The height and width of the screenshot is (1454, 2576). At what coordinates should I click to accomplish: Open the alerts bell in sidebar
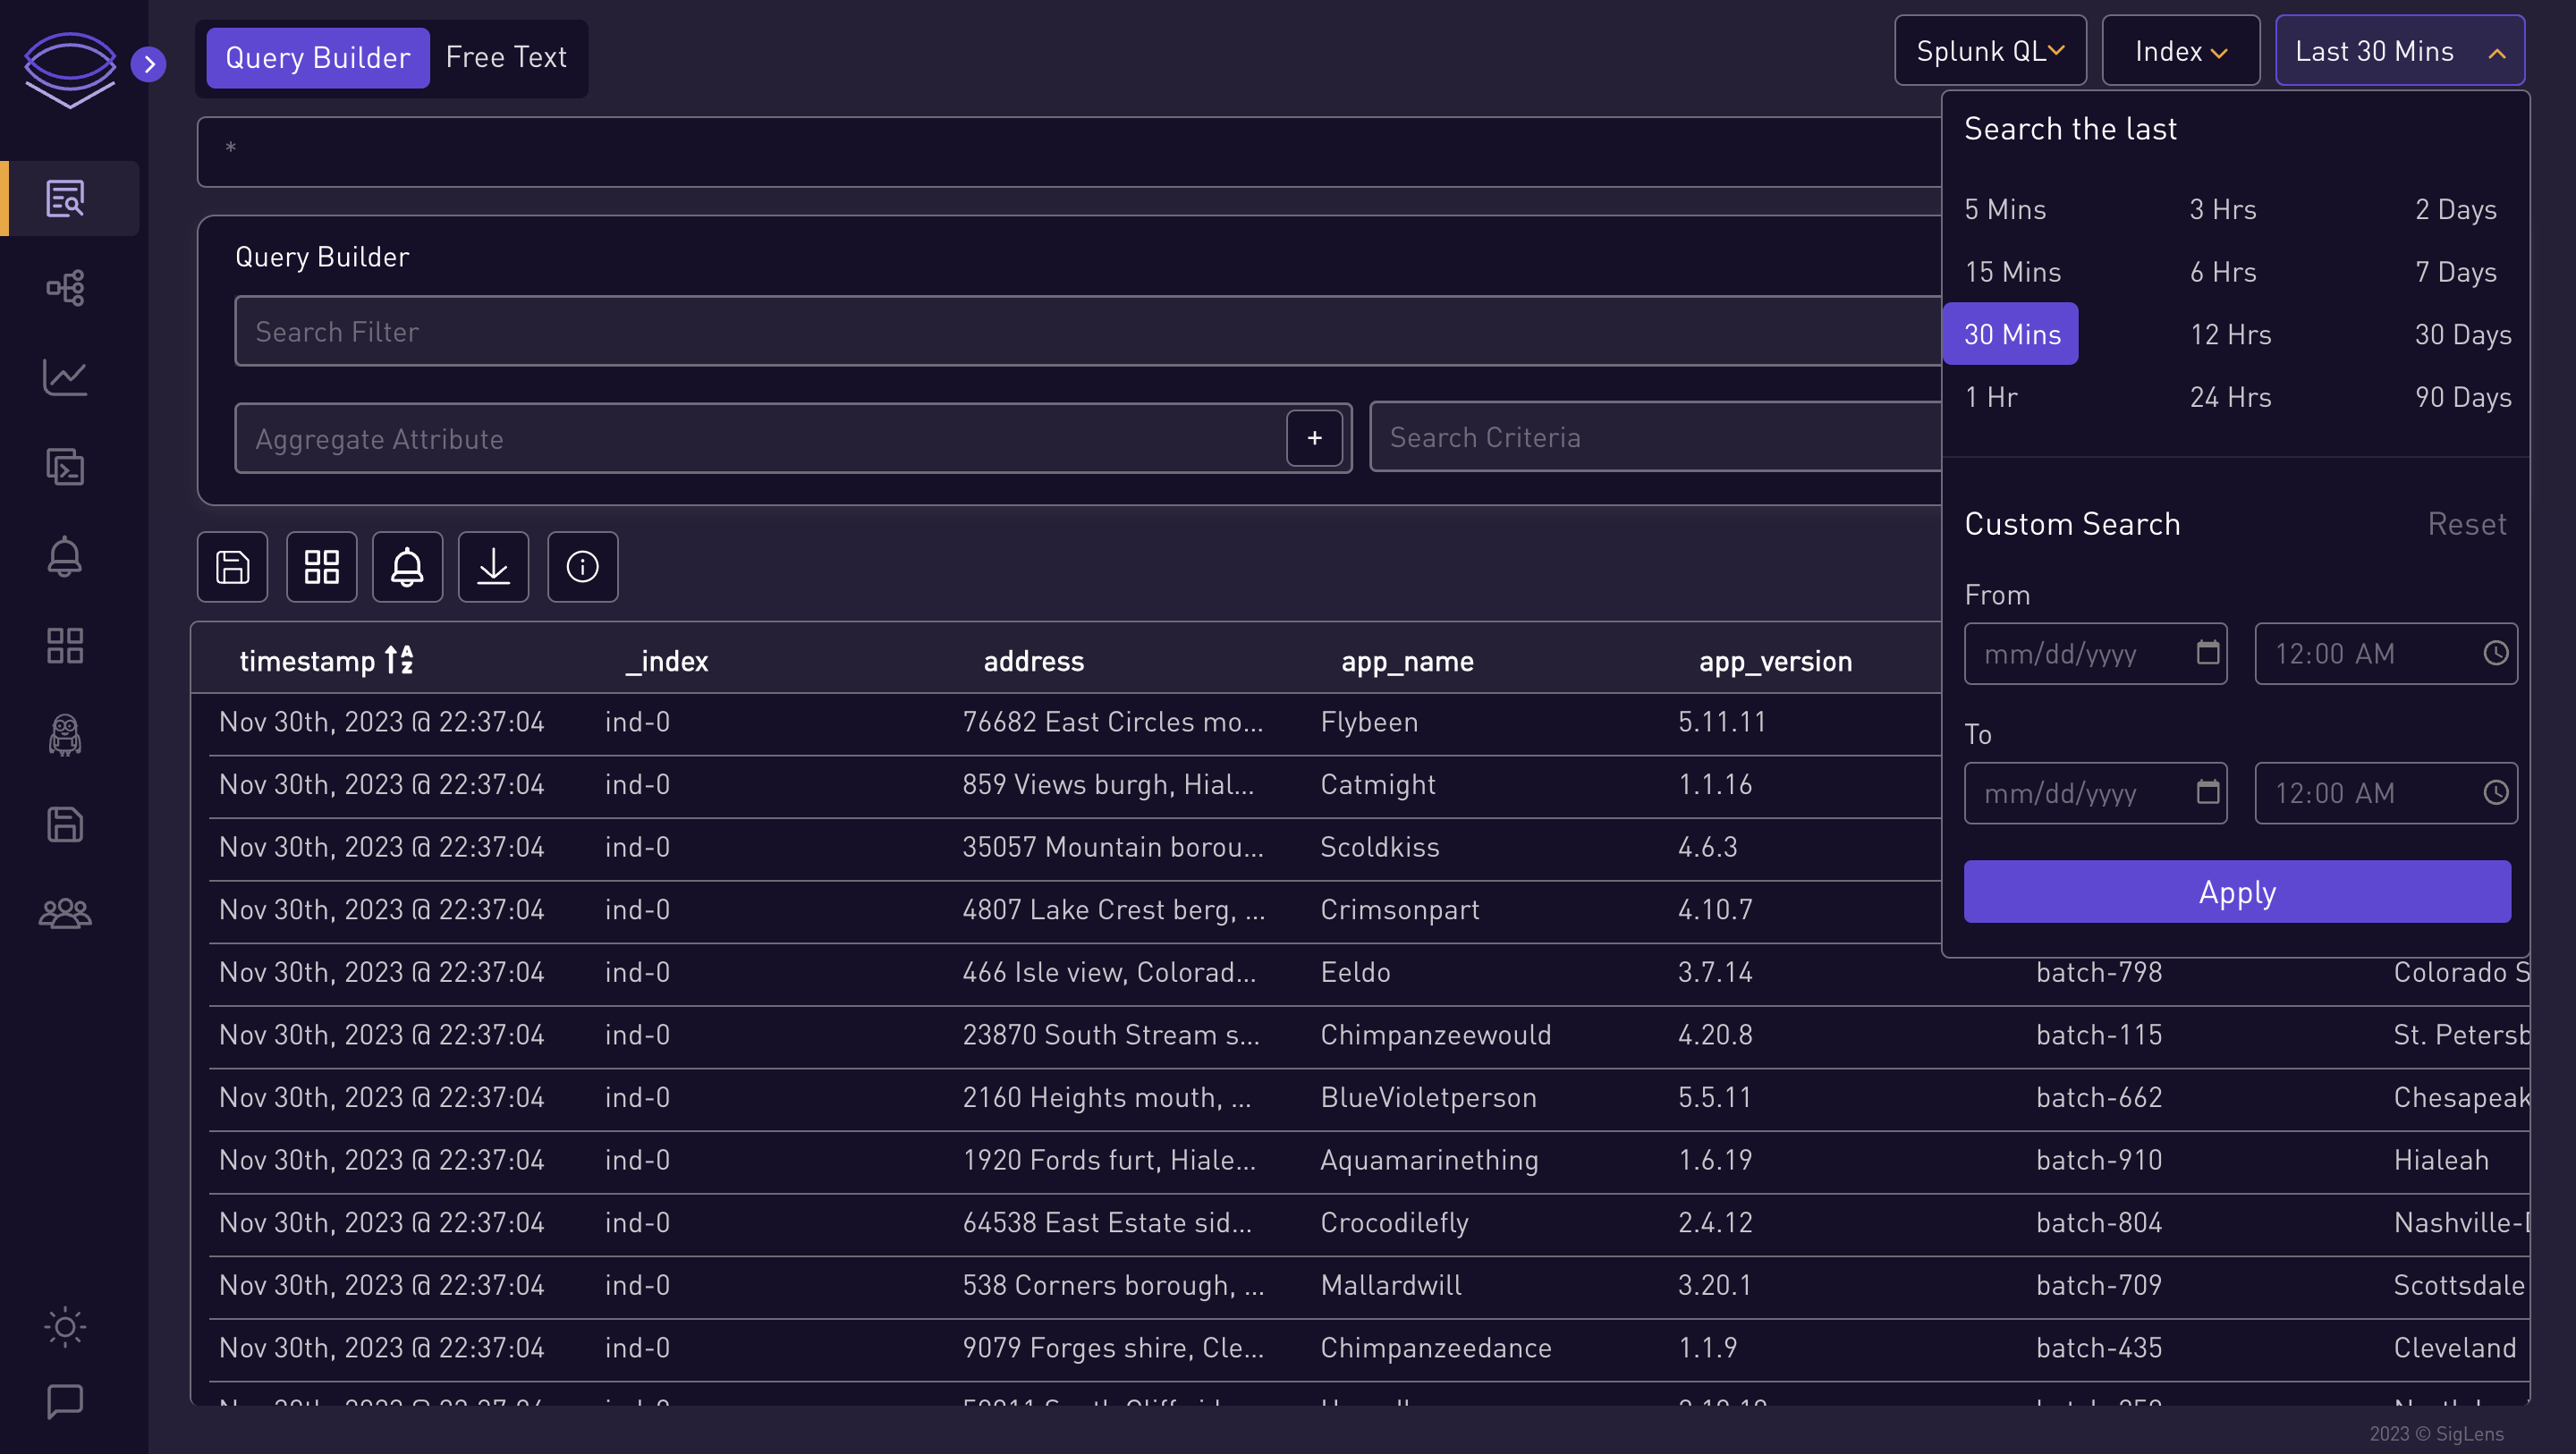tap(65, 556)
